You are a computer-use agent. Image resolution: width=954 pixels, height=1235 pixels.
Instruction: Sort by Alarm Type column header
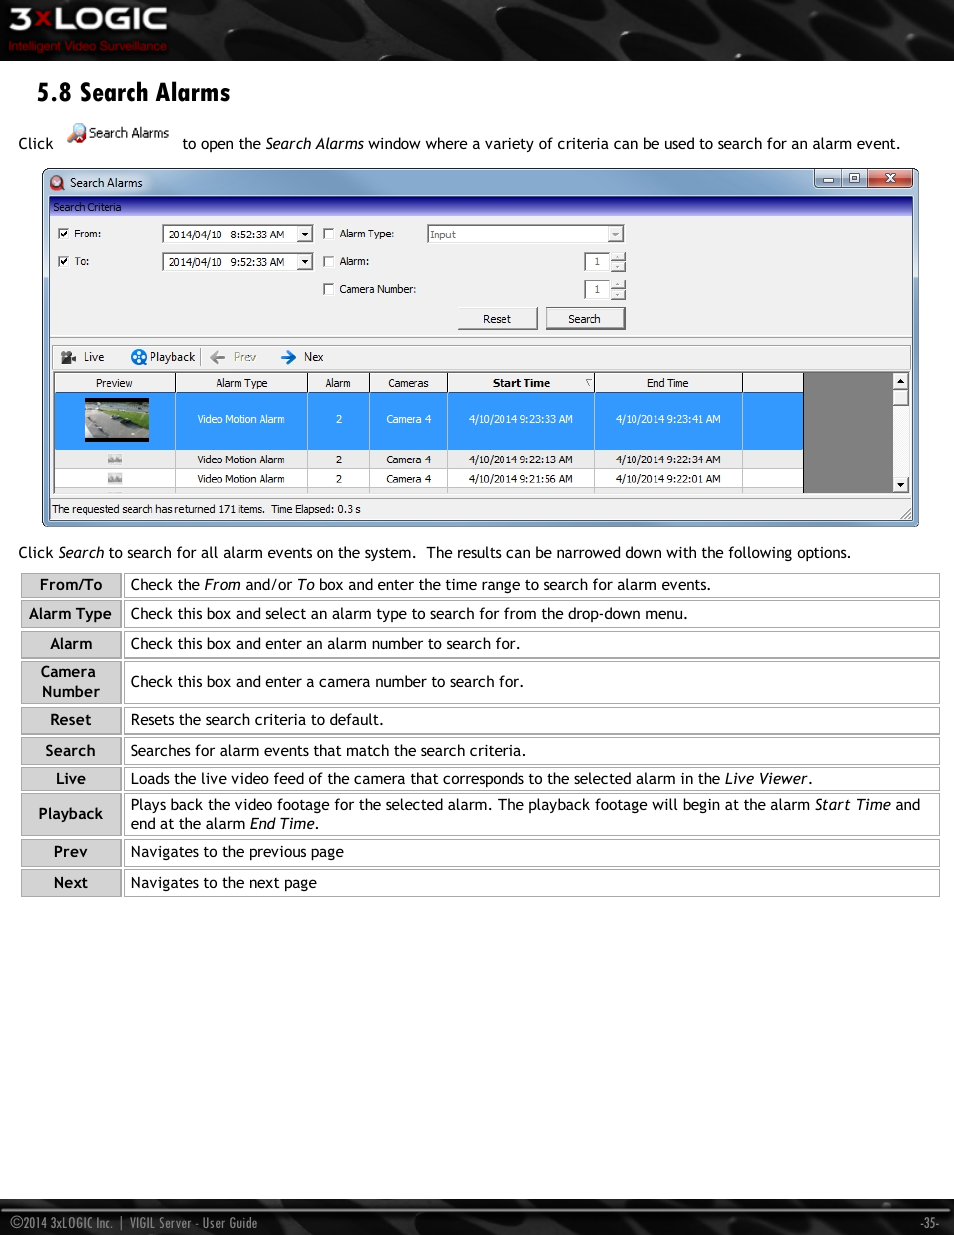click(x=242, y=383)
